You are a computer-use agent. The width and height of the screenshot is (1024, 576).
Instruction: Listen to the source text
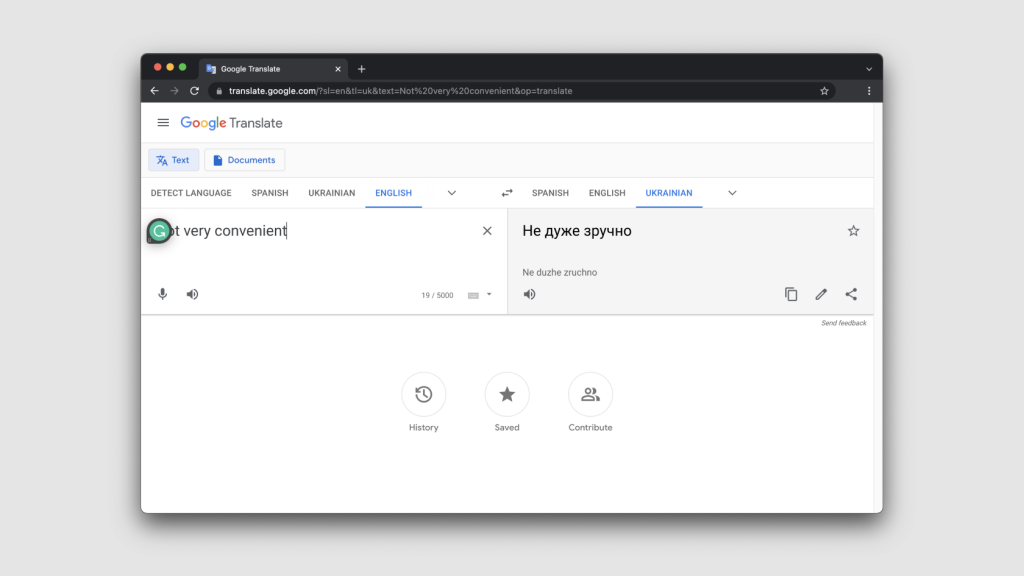click(192, 294)
